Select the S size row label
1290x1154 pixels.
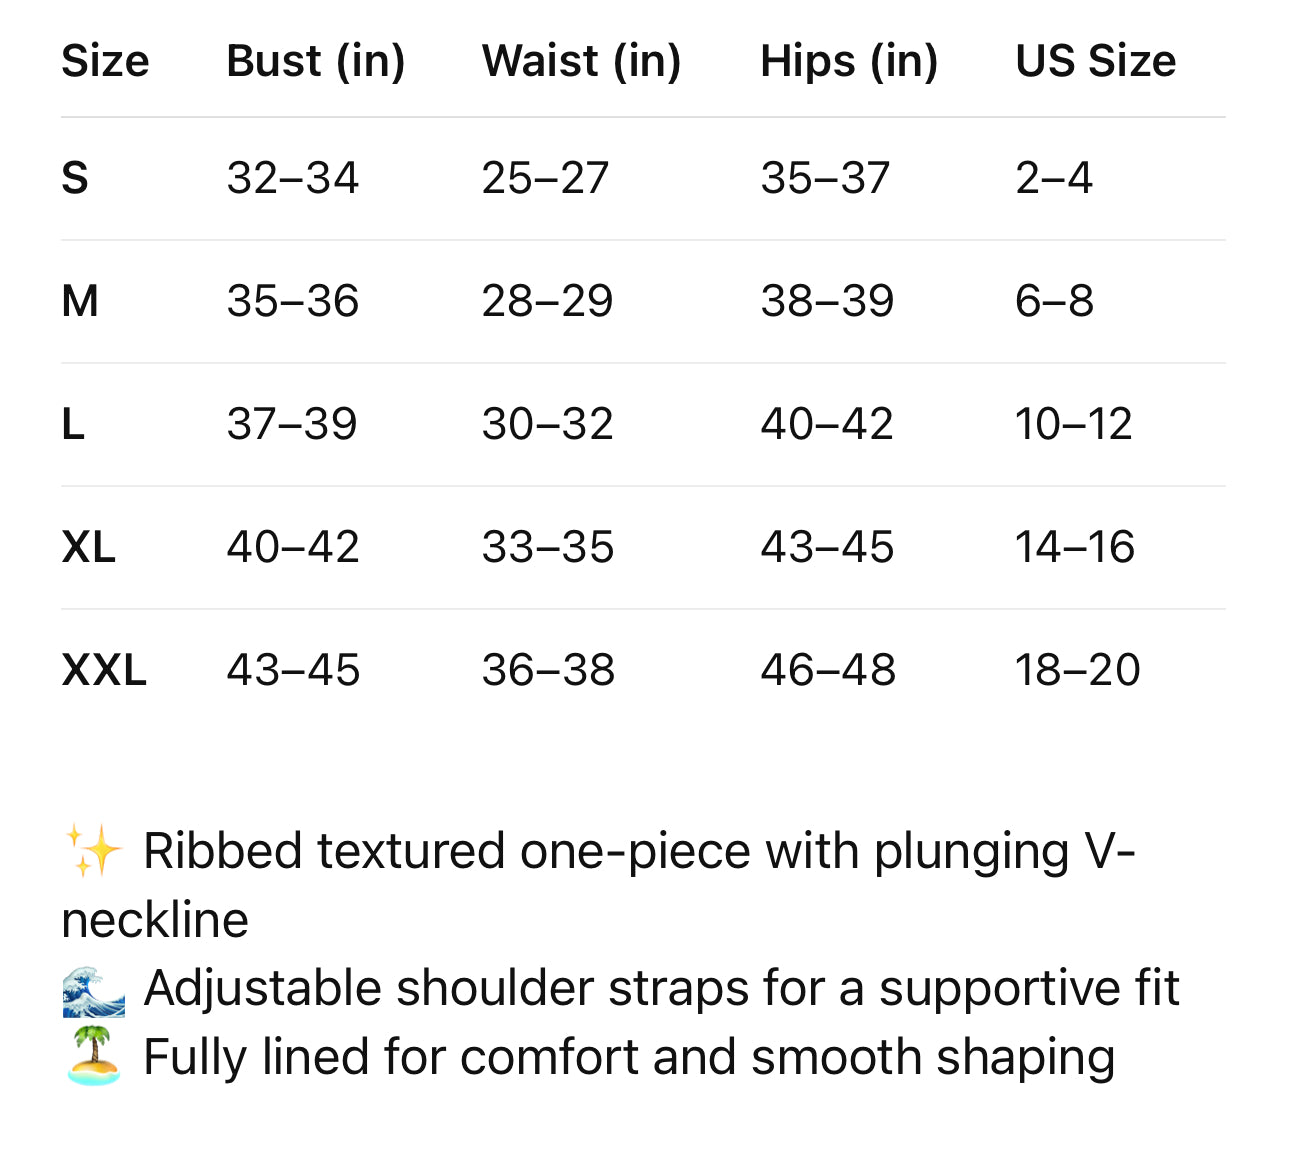(x=75, y=178)
